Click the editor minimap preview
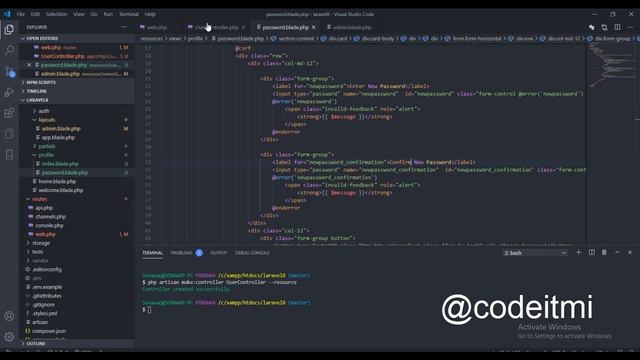This screenshot has height=360, width=640. pos(610,65)
